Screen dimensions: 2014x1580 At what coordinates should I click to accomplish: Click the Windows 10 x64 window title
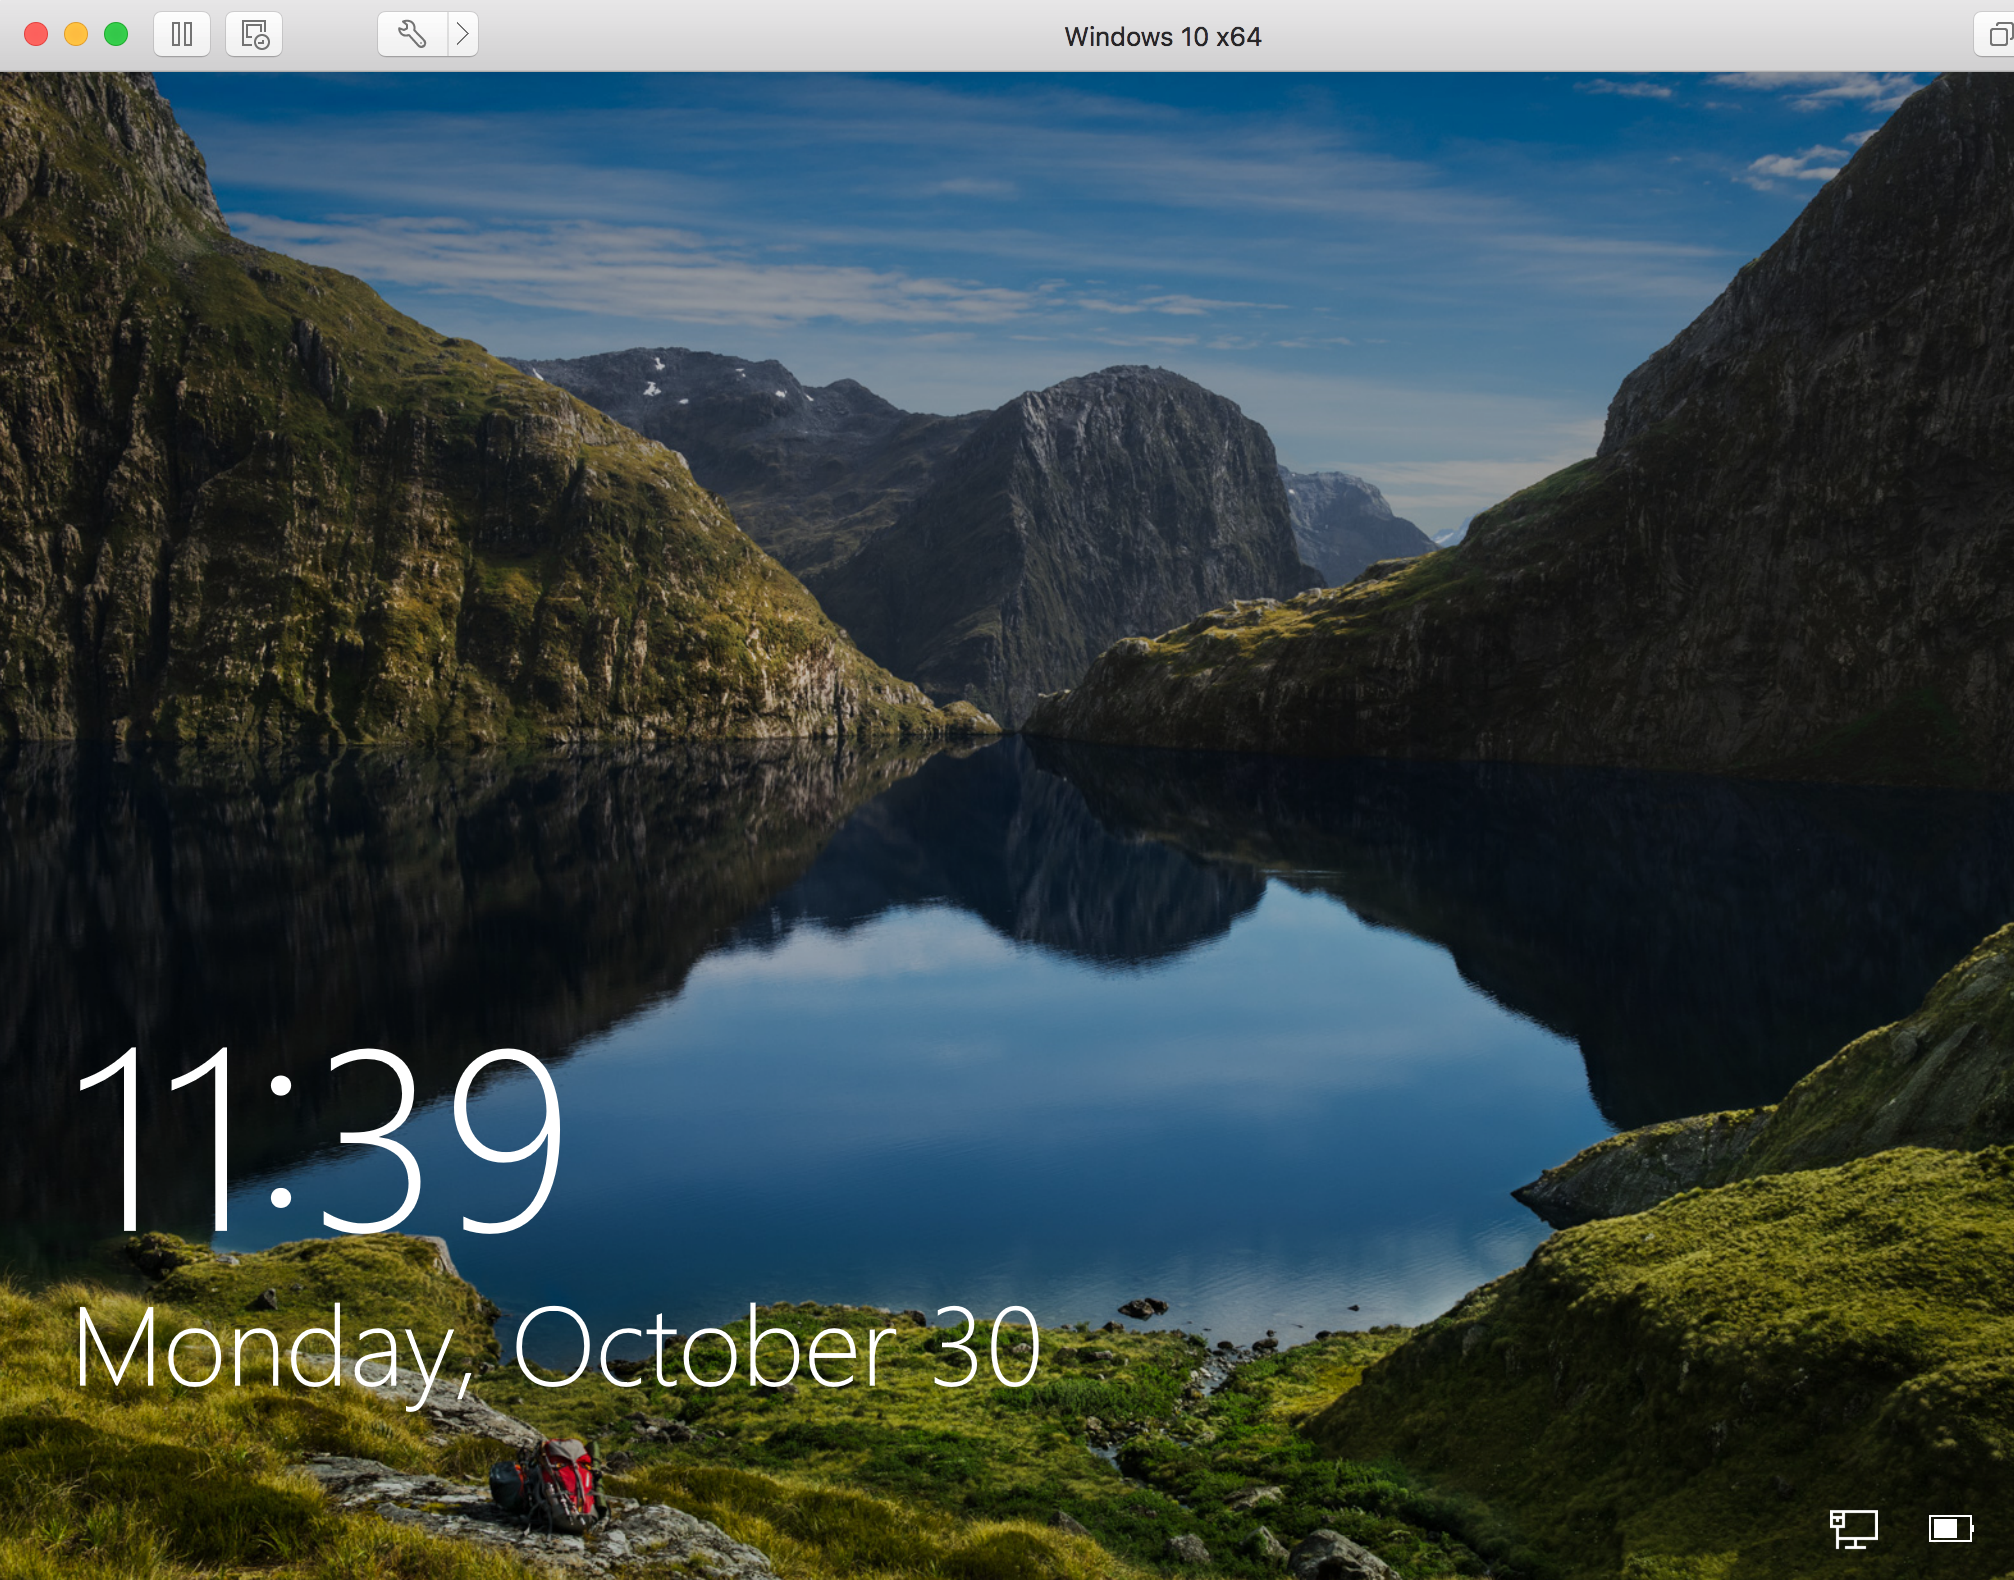(1162, 37)
